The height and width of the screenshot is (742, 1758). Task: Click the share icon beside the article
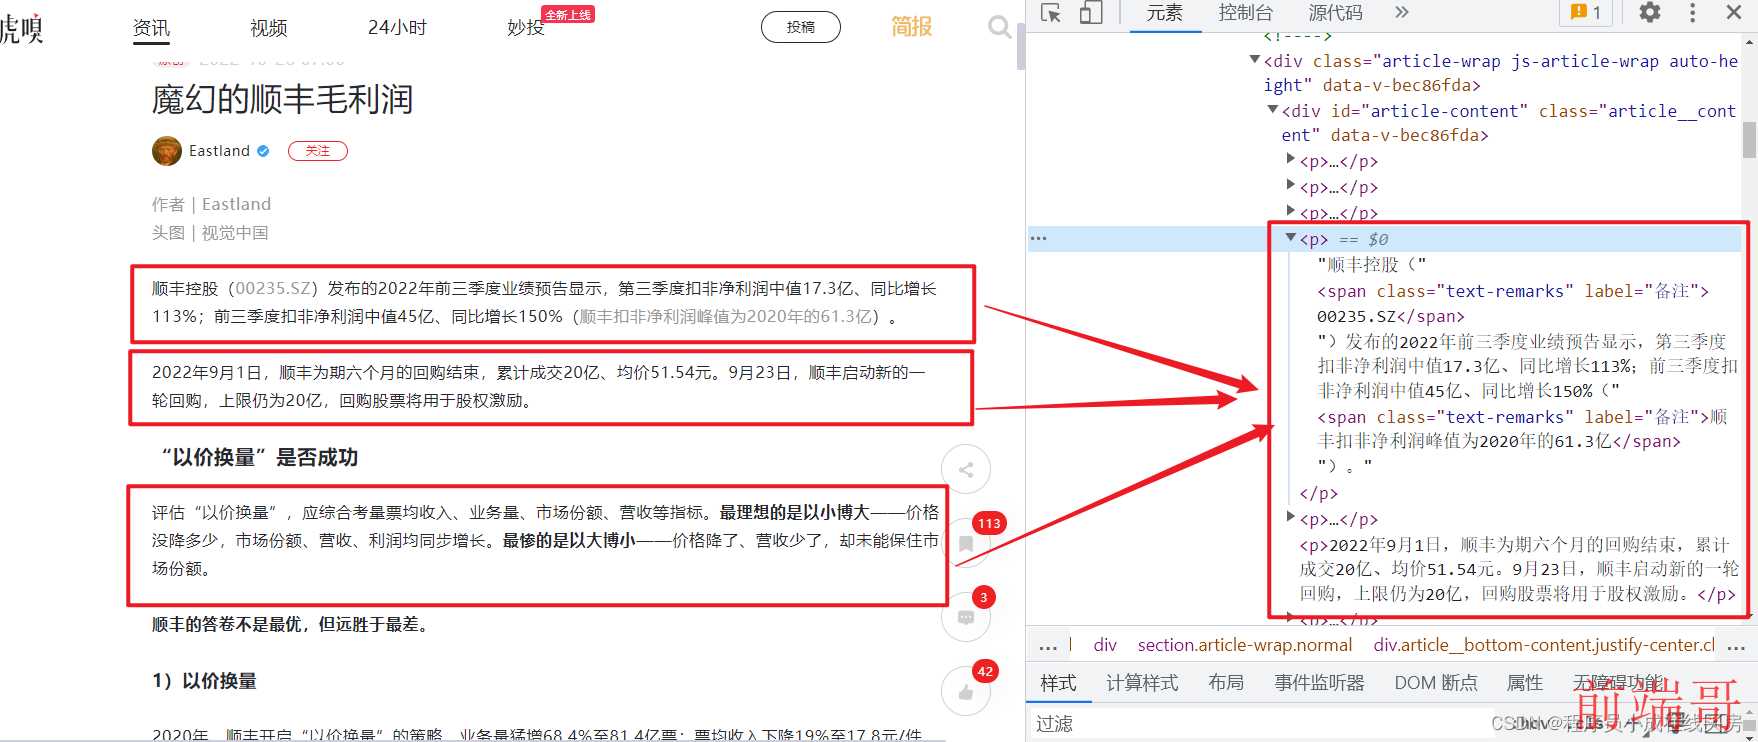click(966, 469)
